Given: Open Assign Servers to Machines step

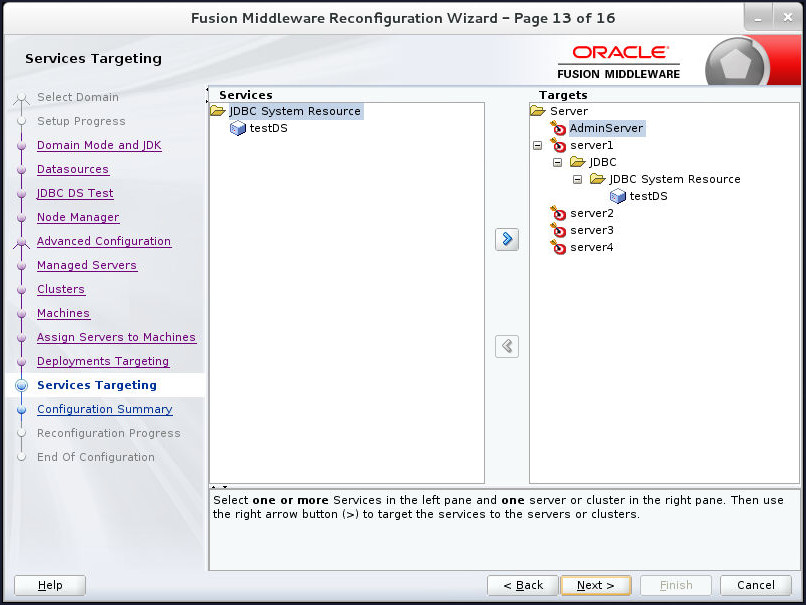Looking at the screenshot, I should 116,337.
